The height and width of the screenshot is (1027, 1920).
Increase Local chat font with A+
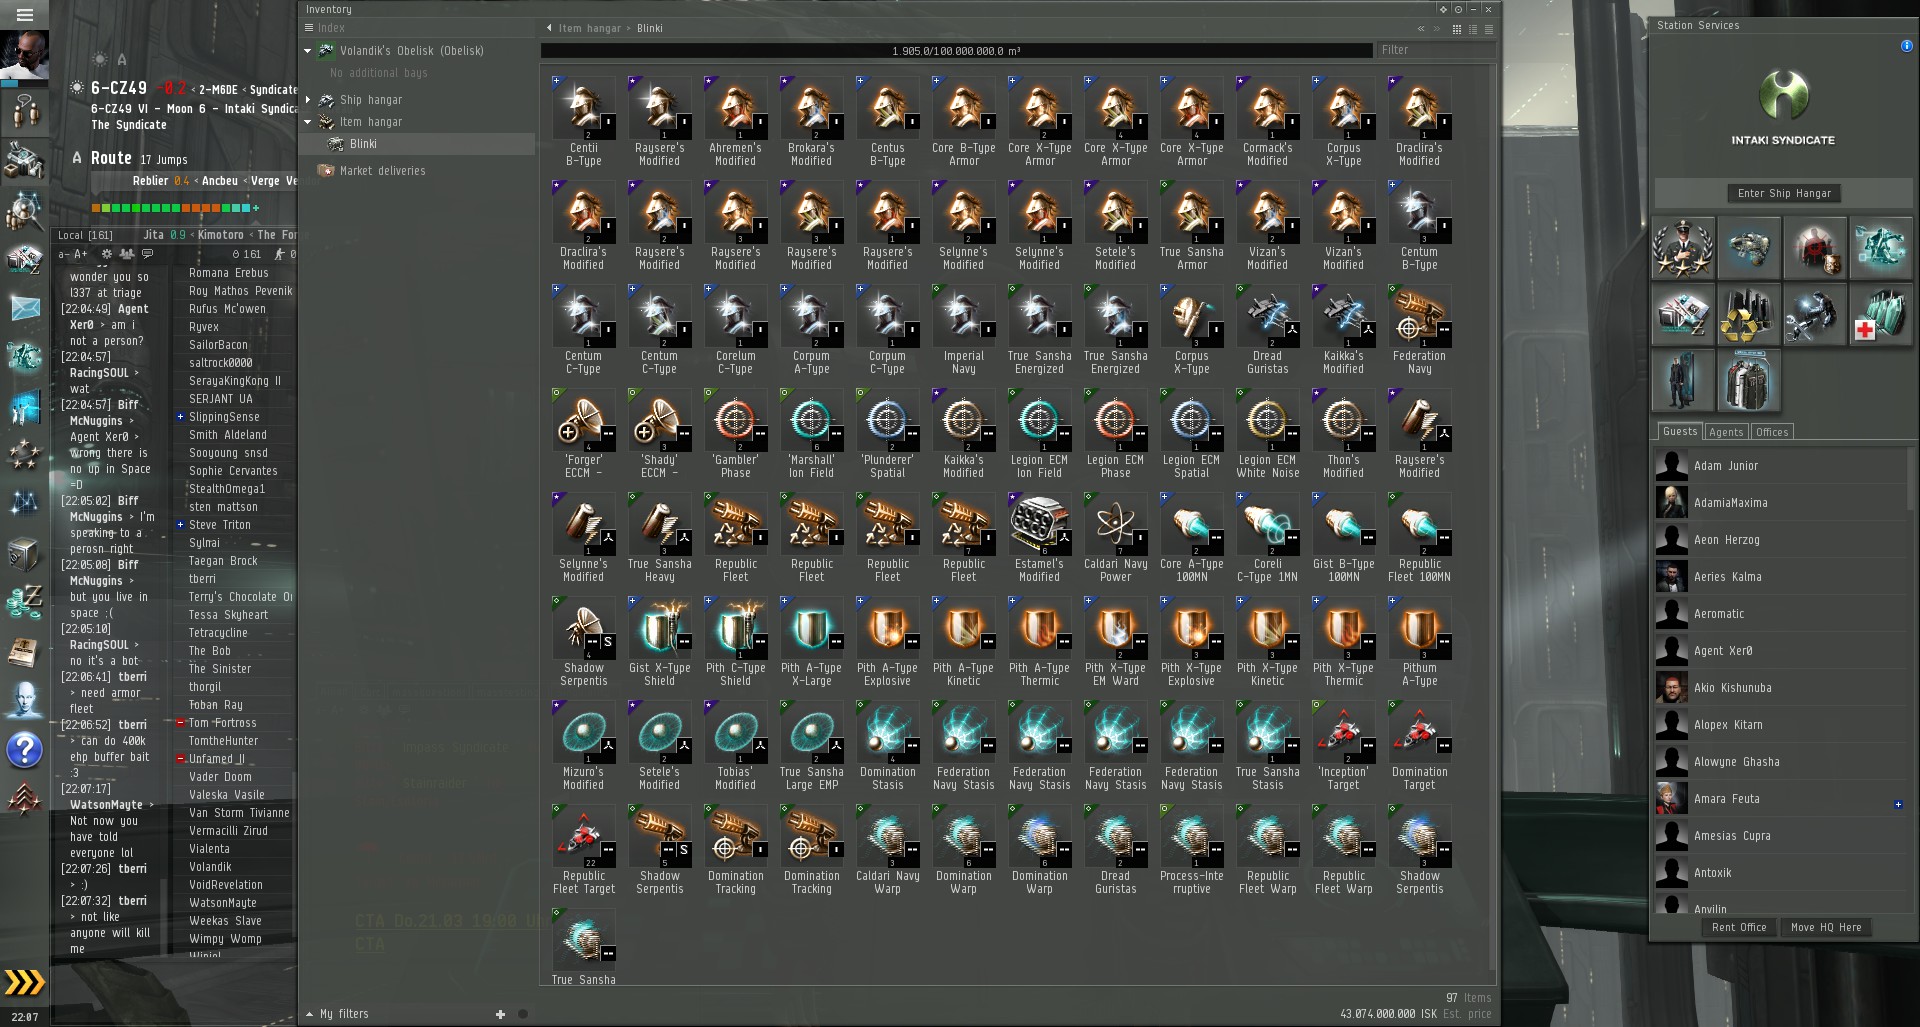pyautogui.click(x=81, y=254)
